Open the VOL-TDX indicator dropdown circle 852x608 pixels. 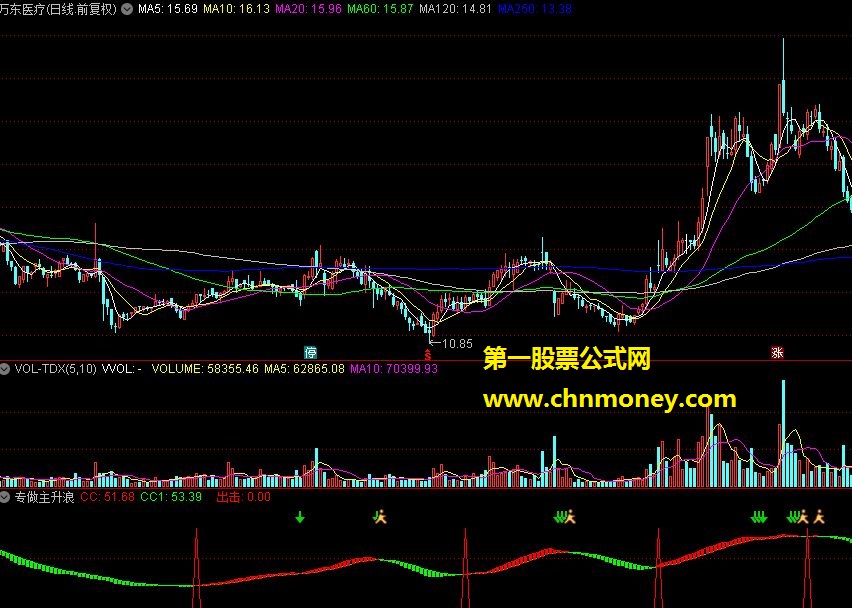tap(5, 369)
